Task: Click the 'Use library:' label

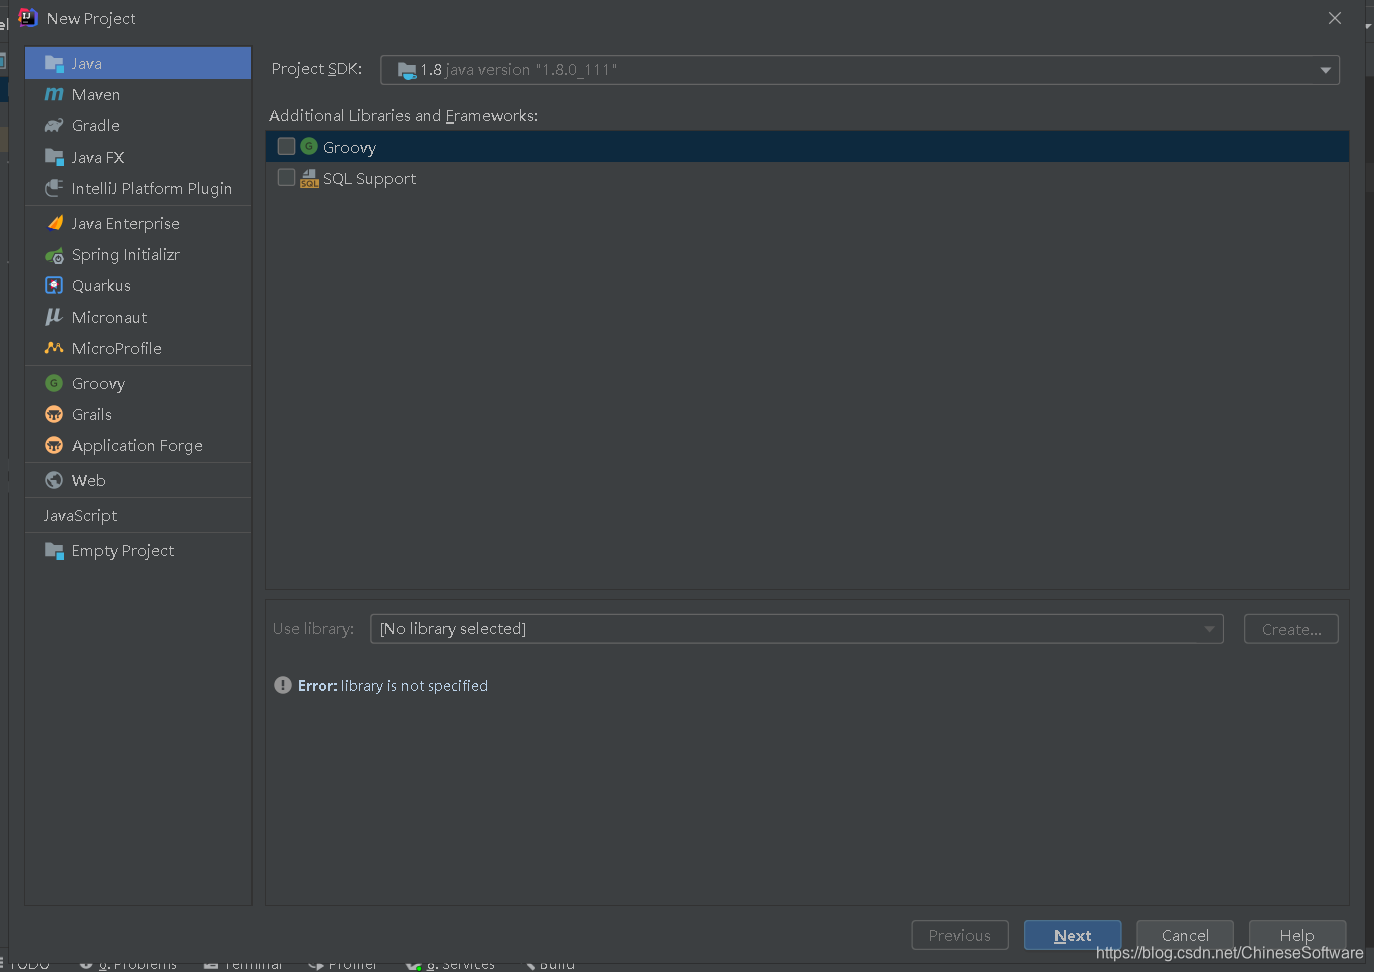Action: click(x=313, y=629)
